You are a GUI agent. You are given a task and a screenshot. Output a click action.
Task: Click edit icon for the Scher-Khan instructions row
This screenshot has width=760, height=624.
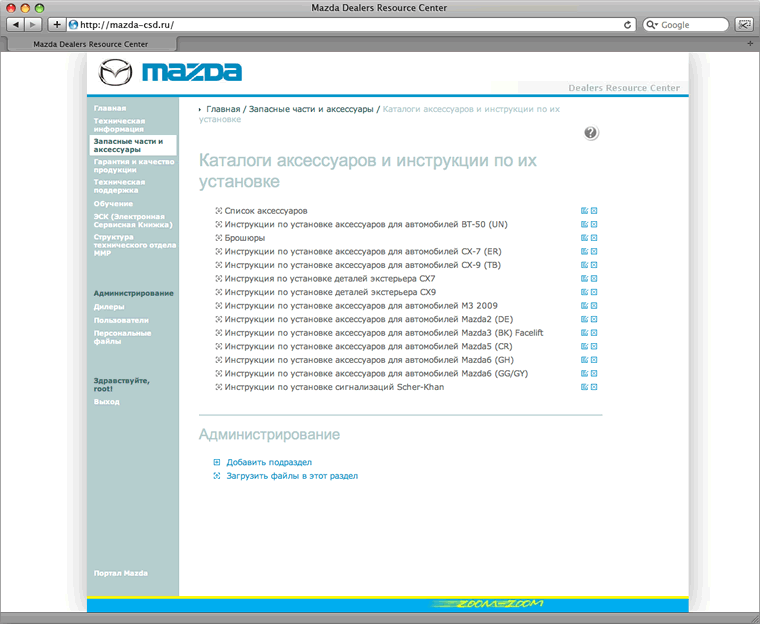pyautogui.click(x=584, y=386)
